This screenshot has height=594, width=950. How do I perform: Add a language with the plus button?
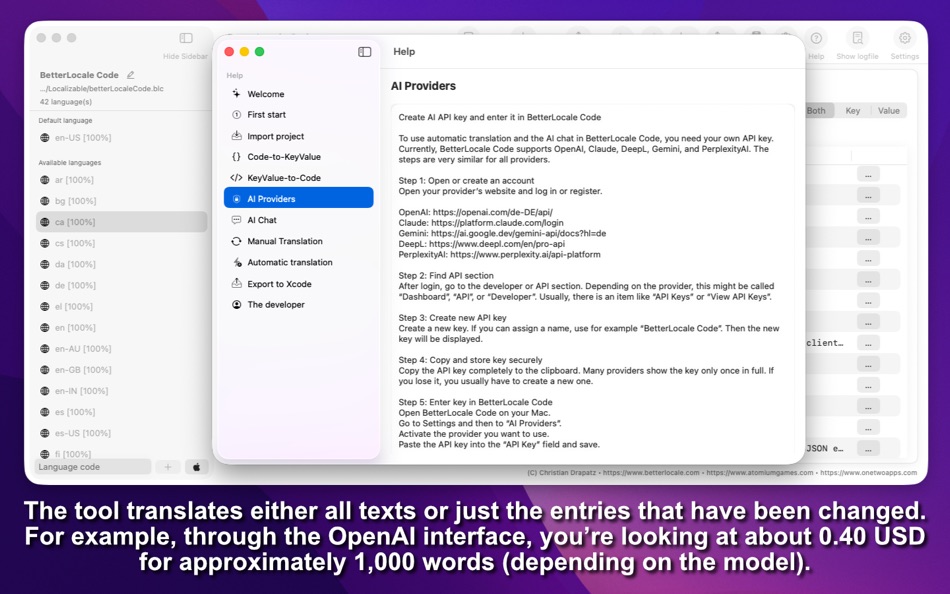click(x=168, y=465)
